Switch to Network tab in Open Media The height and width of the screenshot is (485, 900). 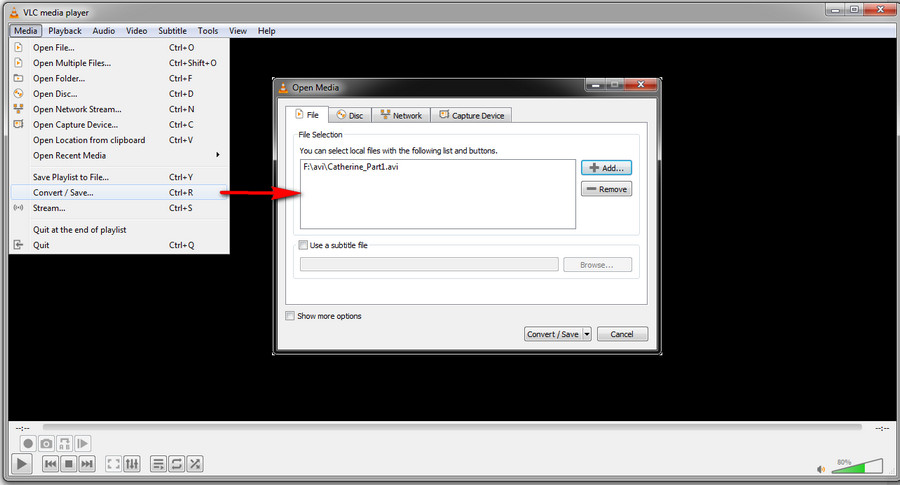point(401,115)
